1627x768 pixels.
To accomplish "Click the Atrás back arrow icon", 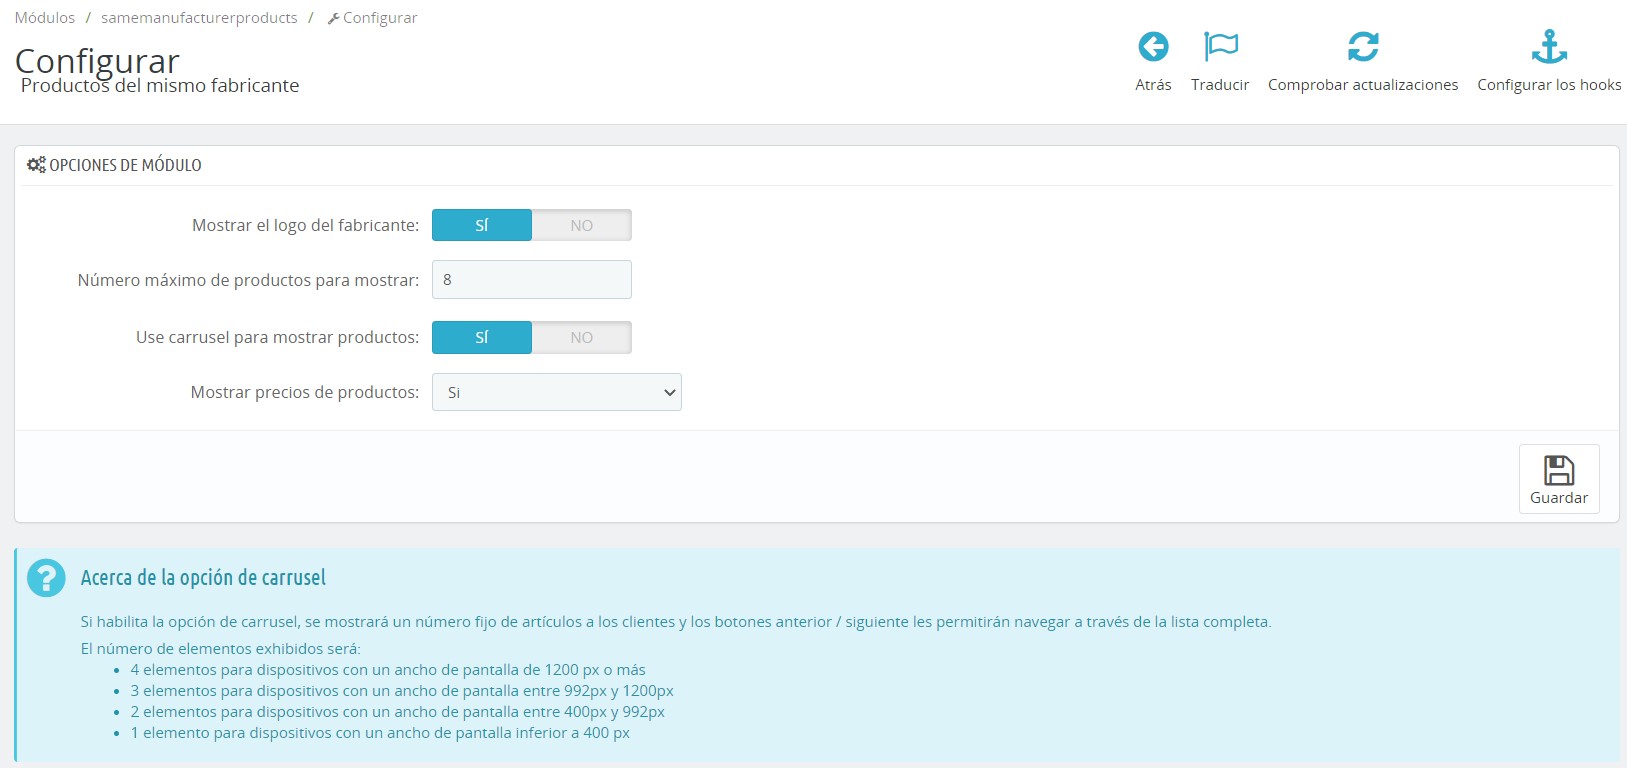I will coord(1153,47).
